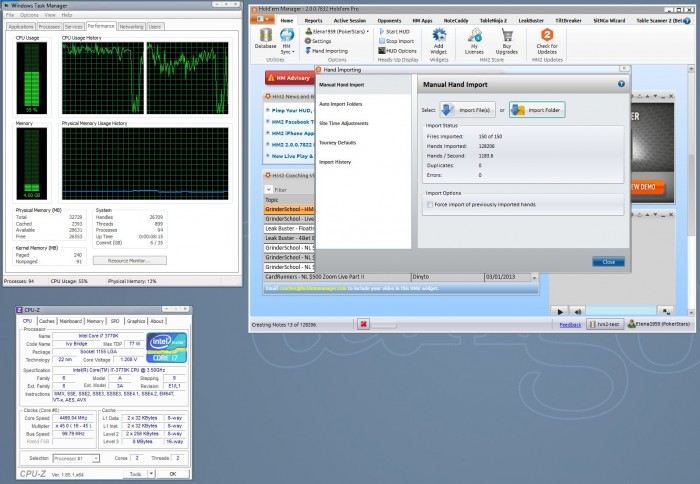Enable Force import of previously imported hands
700x484 pixels.
[431, 203]
